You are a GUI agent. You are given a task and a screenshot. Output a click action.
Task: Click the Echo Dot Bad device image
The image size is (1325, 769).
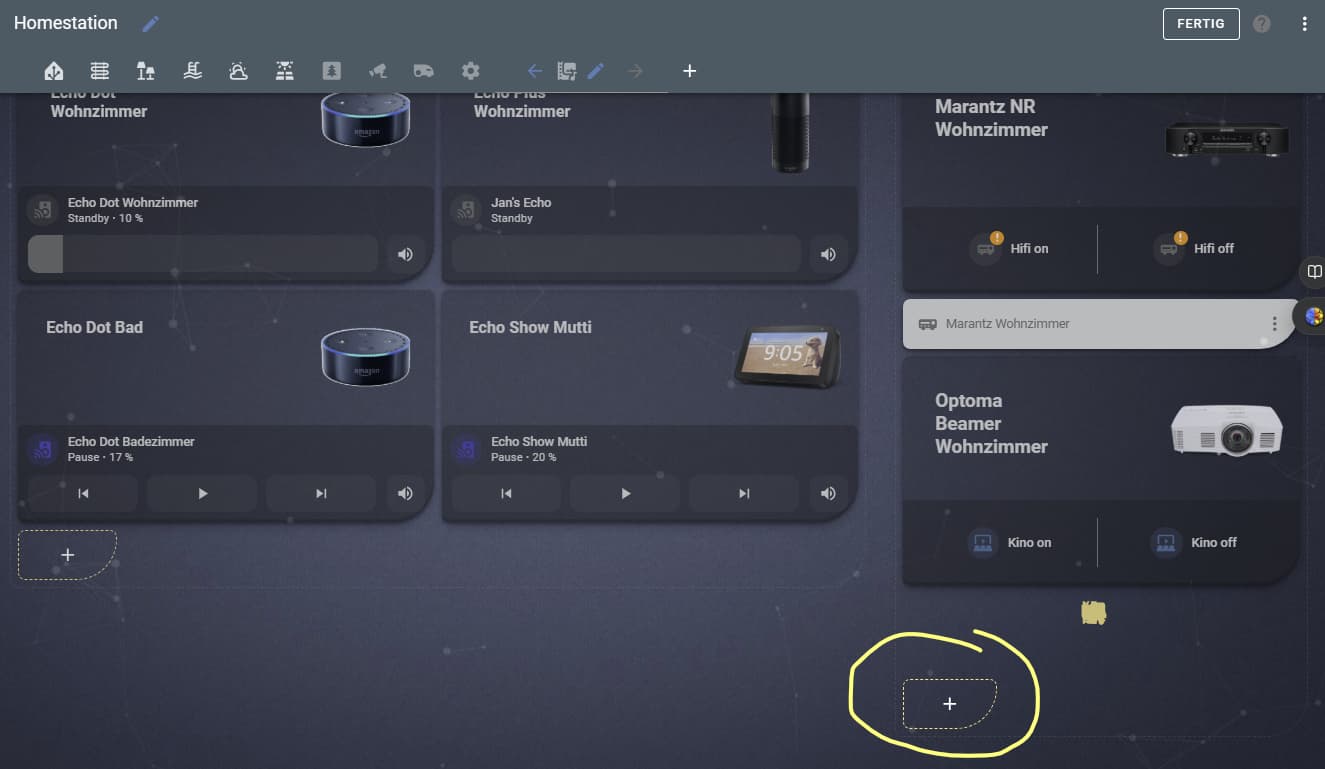(366, 356)
